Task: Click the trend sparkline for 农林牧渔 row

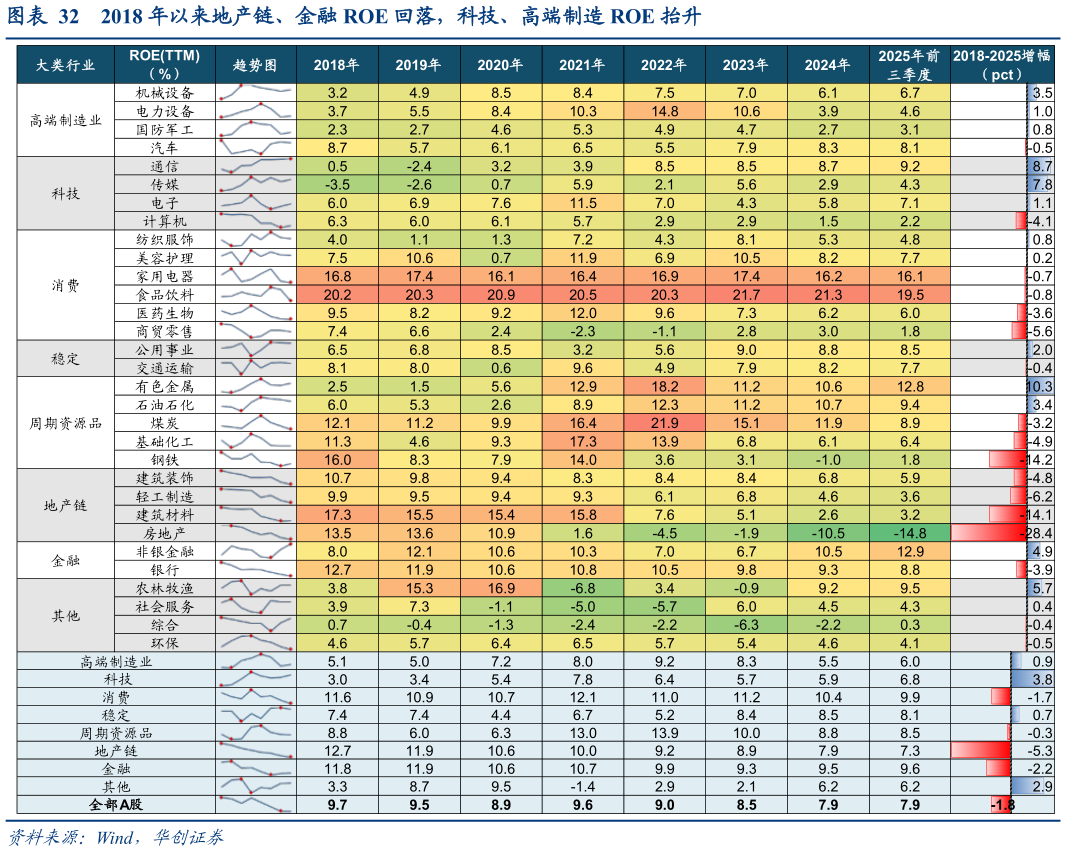Action: click(x=256, y=588)
